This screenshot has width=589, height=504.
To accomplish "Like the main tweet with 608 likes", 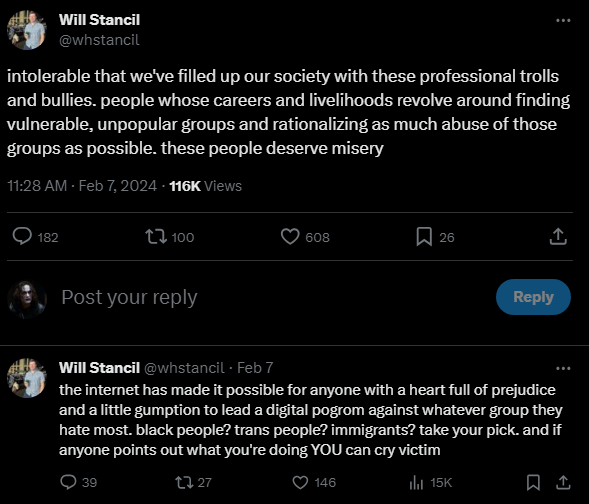I will 290,237.
